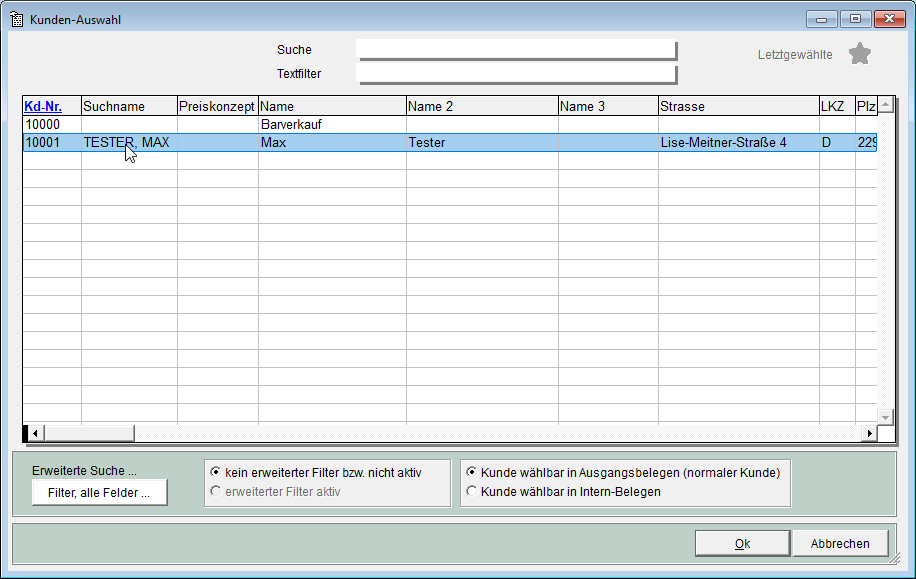The image size is (916, 579).
Task: Click the Abbrechen button
Action: [840, 543]
